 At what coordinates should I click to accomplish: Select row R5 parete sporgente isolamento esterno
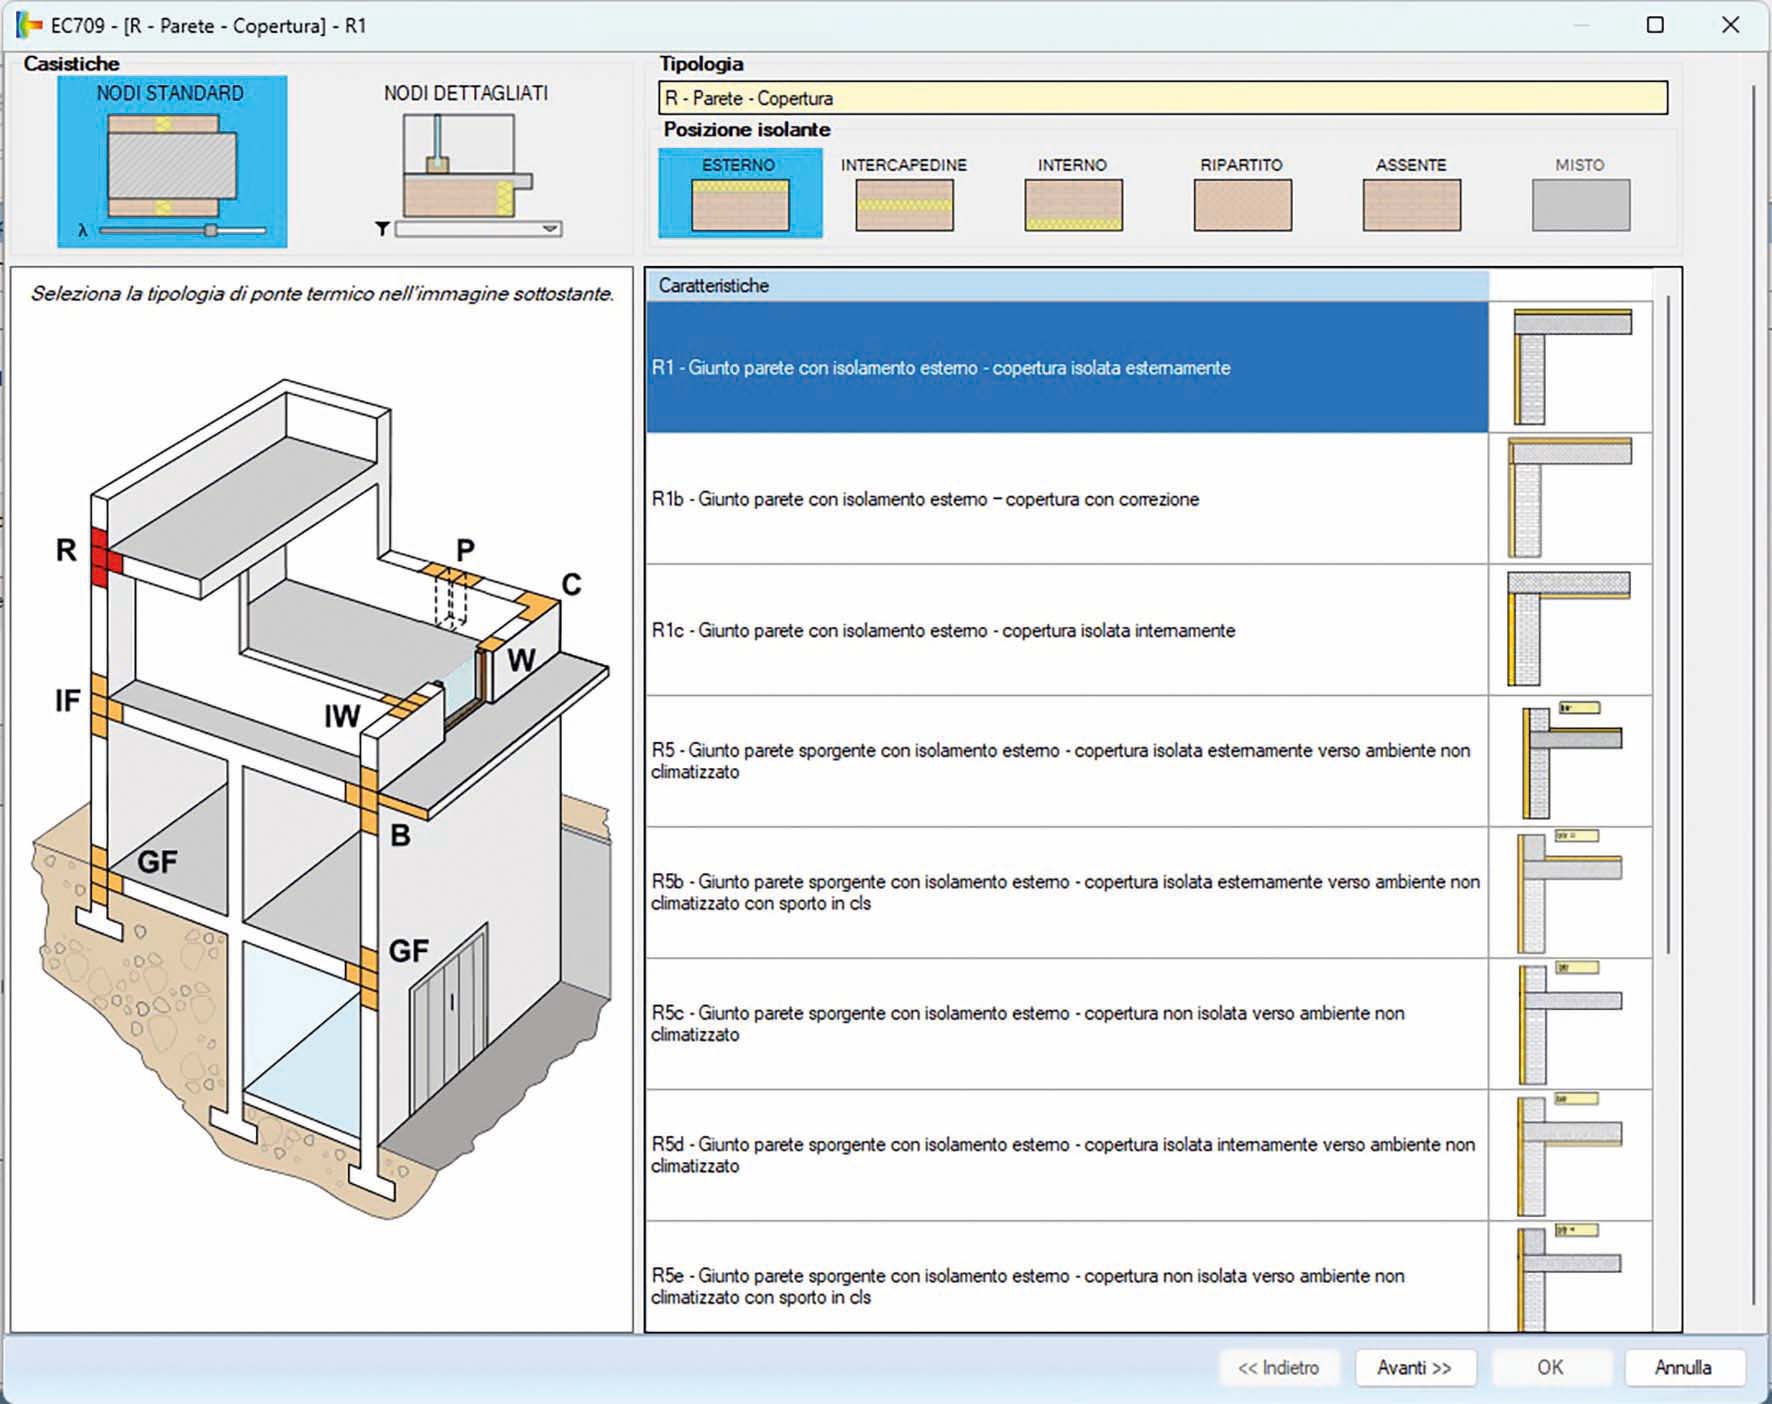(x=1067, y=761)
